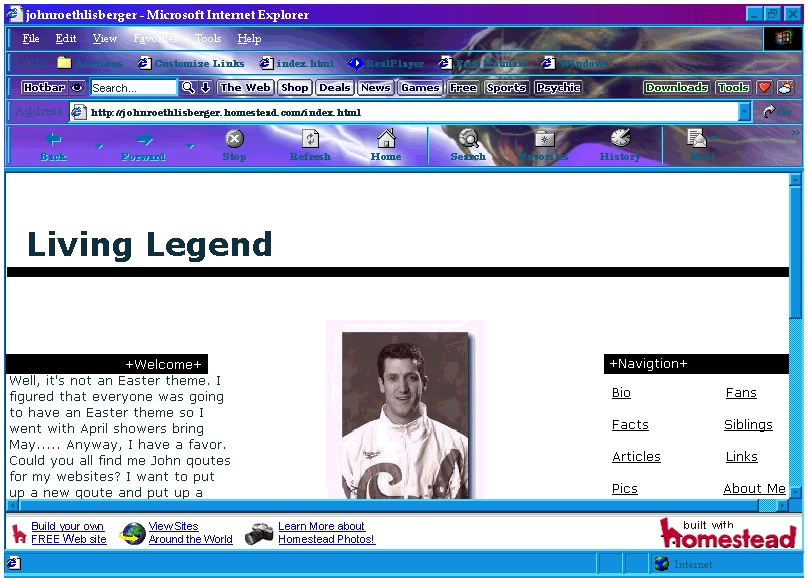Open the Customize Links shortcut
The width and height of the screenshot is (808, 578).
[191, 63]
